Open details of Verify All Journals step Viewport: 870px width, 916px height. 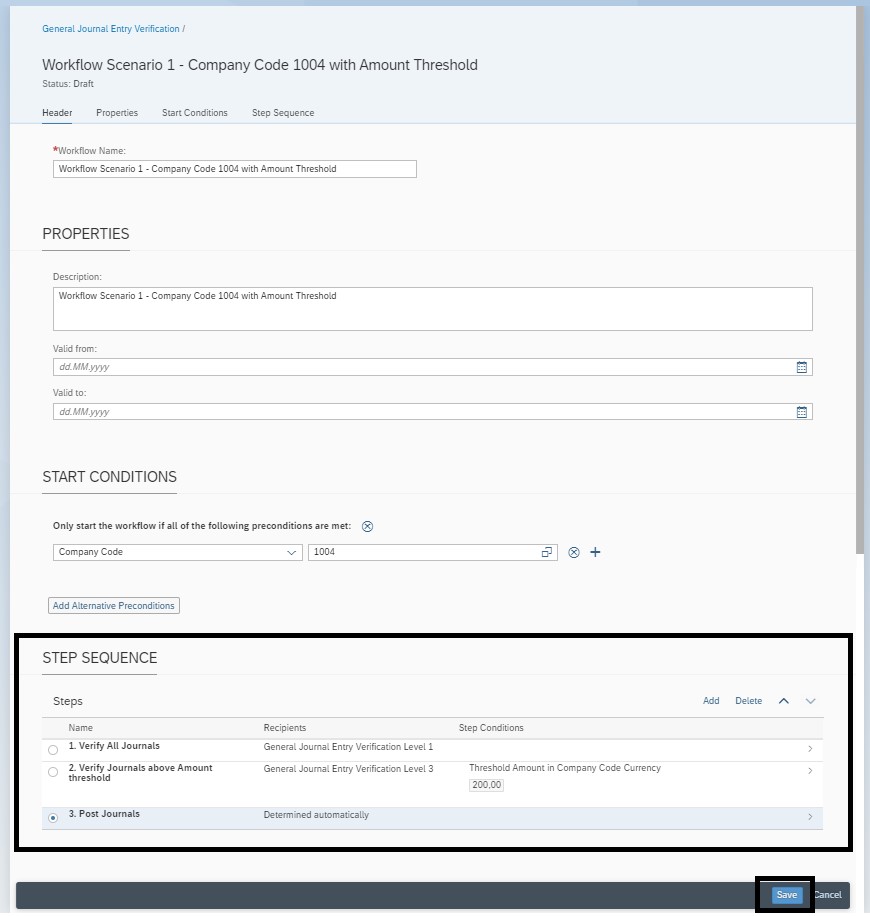click(810, 748)
